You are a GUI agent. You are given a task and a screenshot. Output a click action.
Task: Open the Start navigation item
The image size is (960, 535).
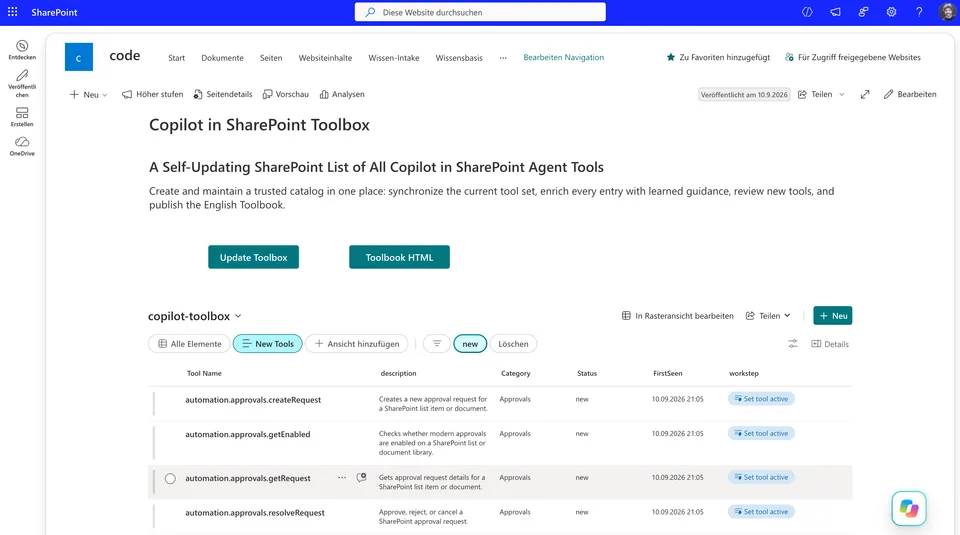coord(176,58)
